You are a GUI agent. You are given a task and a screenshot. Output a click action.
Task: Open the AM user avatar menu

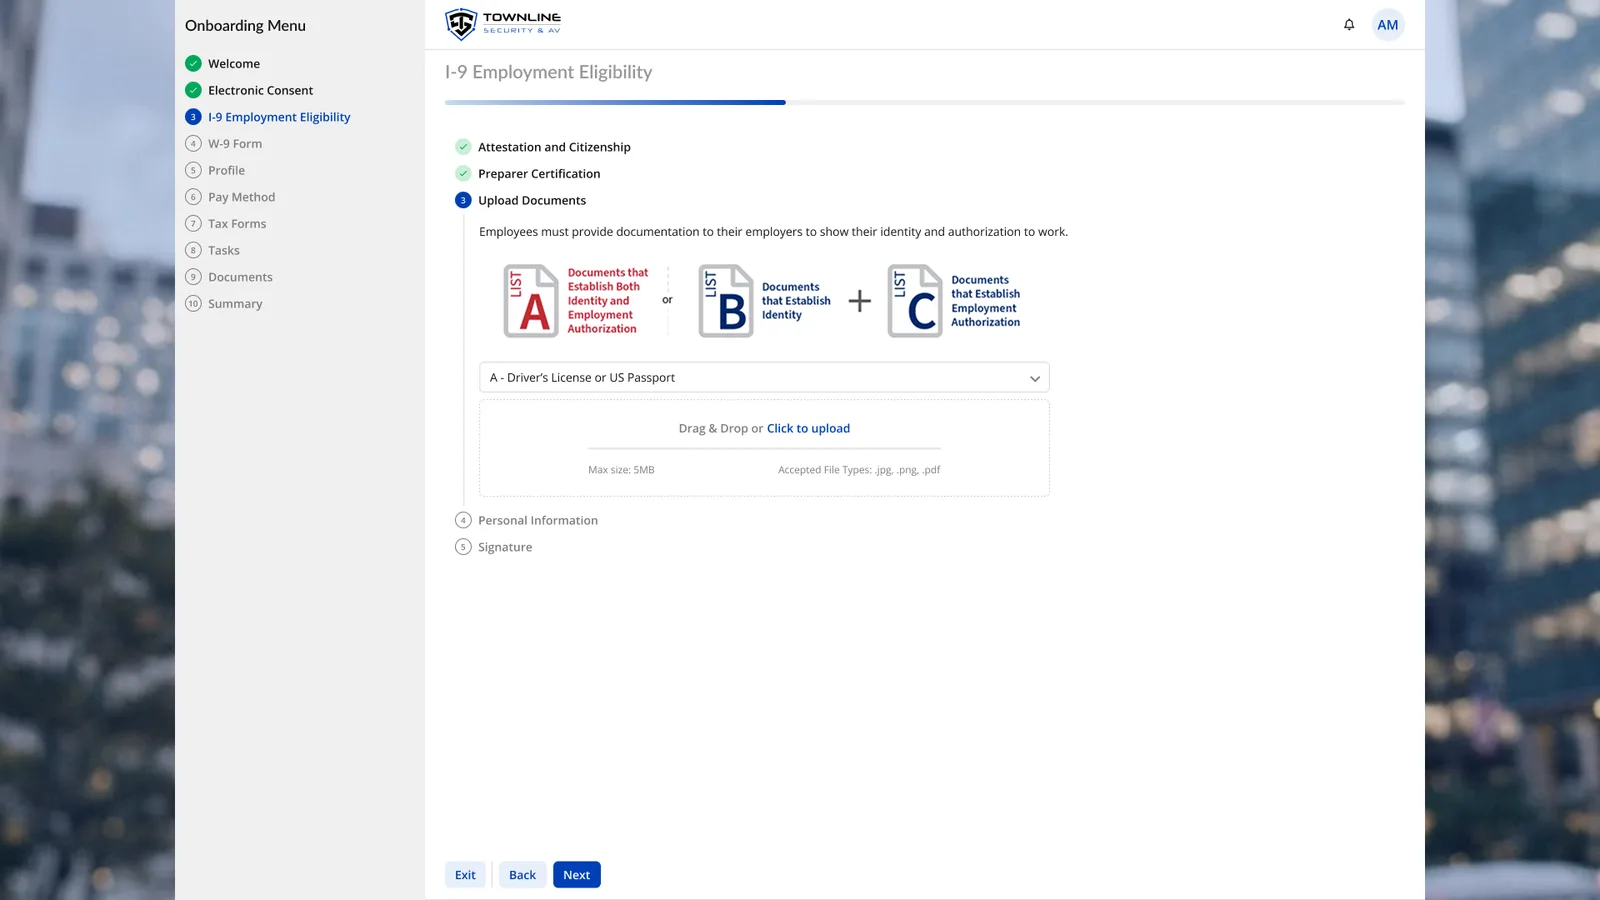tap(1388, 25)
